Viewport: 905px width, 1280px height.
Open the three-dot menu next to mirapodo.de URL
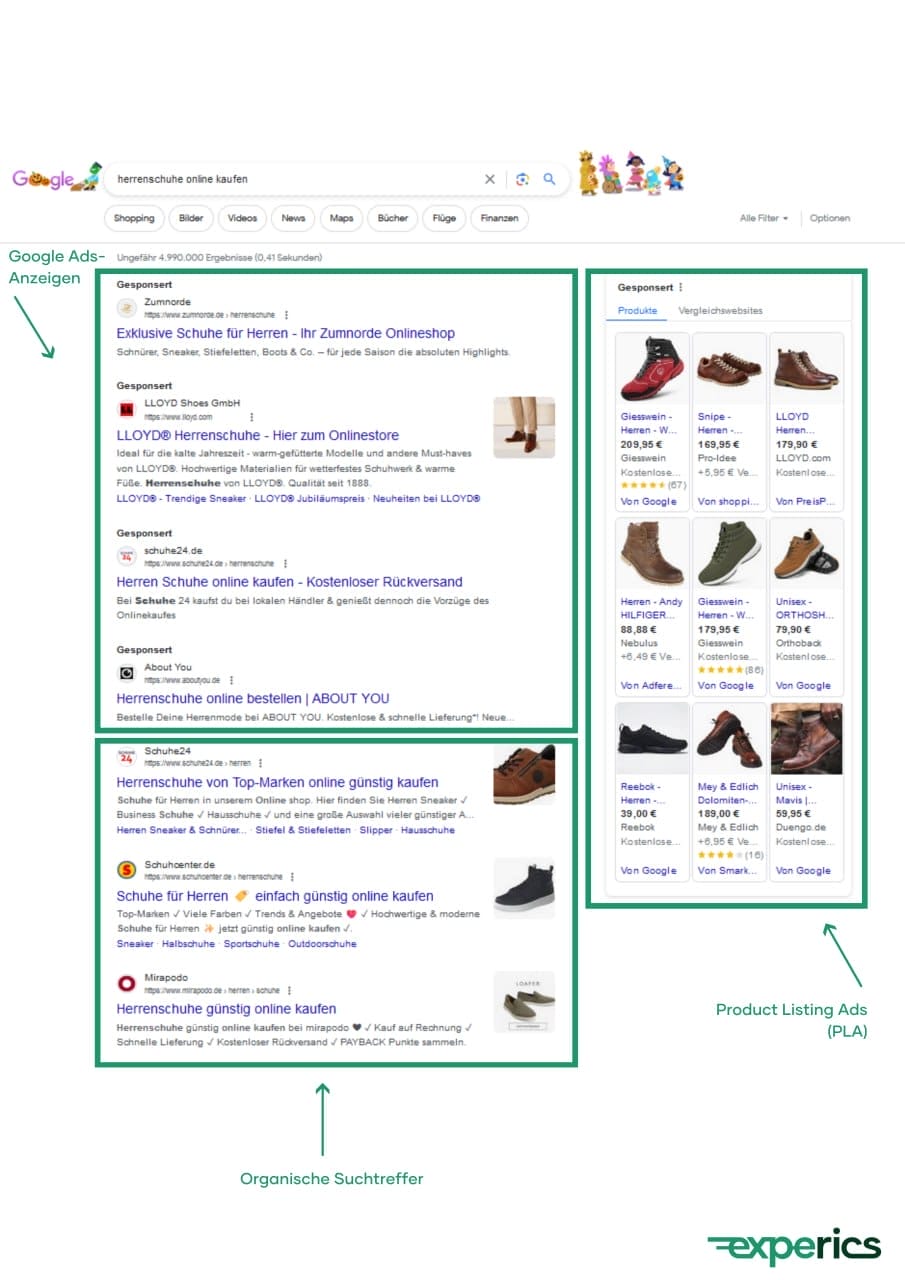pos(291,990)
